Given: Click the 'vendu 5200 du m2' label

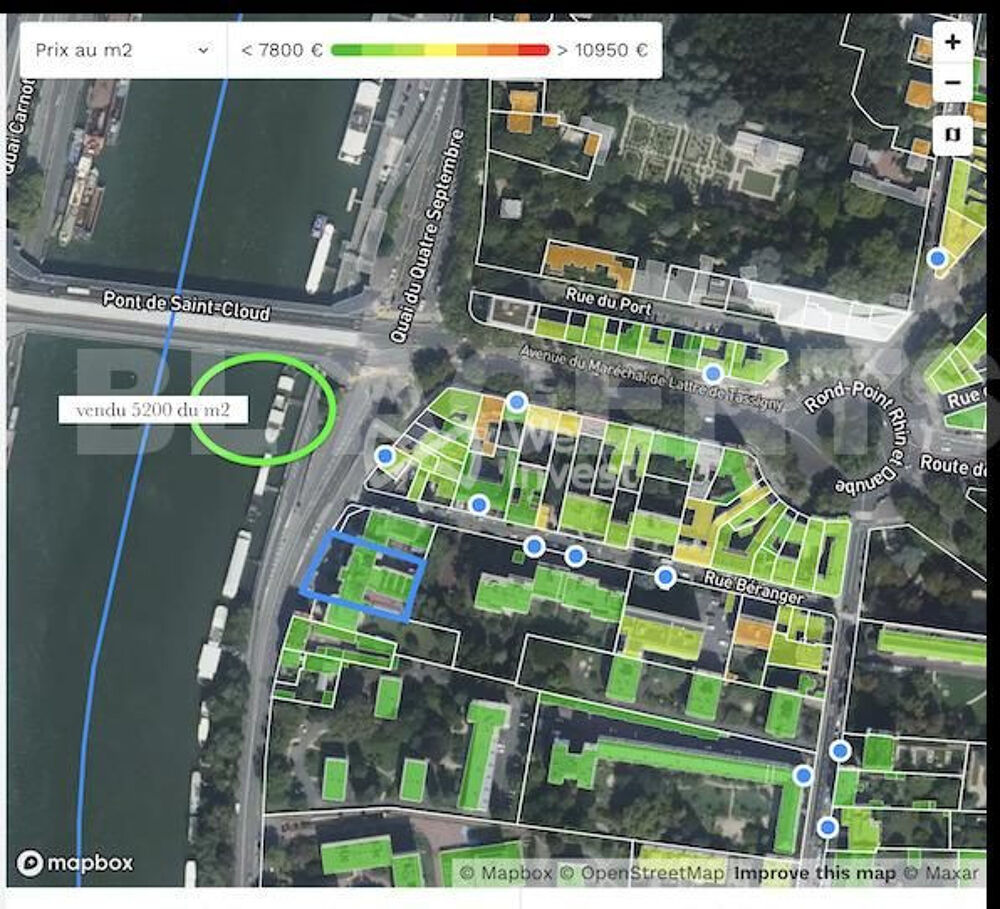Looking at the screenshot, I should click(152, 410).
